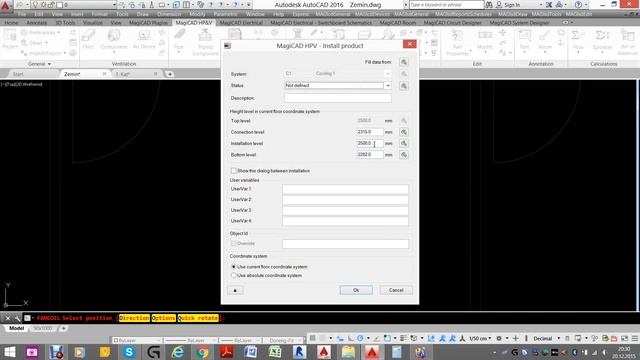Collapse dialog with the up-arrow button
The height and width of the screenshot is (360, 640).
[235, 290]
